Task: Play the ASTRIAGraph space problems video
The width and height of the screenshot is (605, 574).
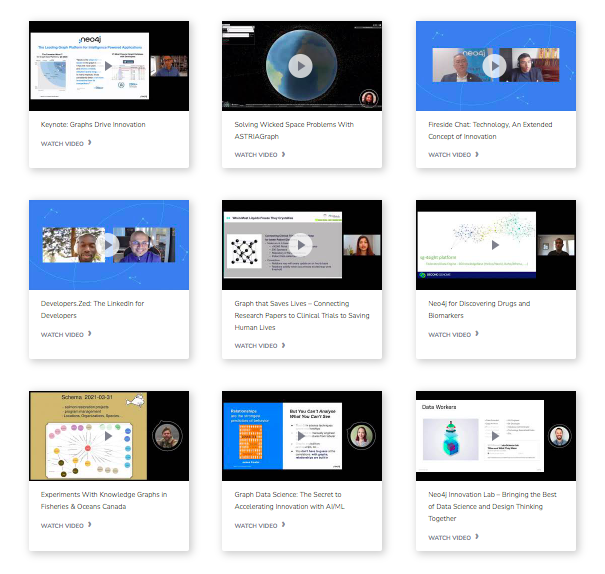Action: [301, 66]
